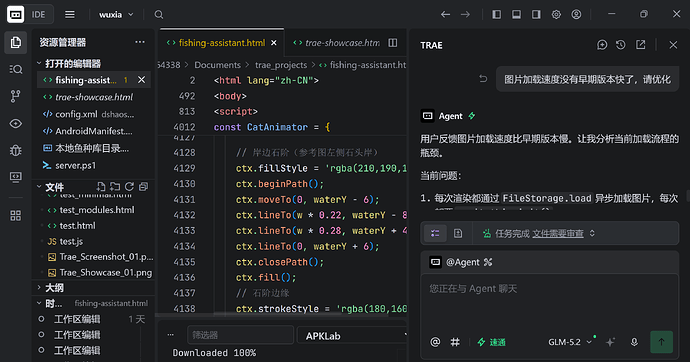690x362 pixels.
Task: Toggle the bottom panel layout
Action: (516, 15)
